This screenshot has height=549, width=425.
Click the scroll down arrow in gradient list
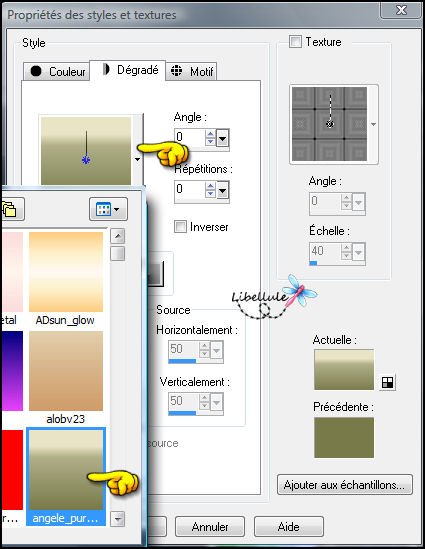(x=118, y=519)
